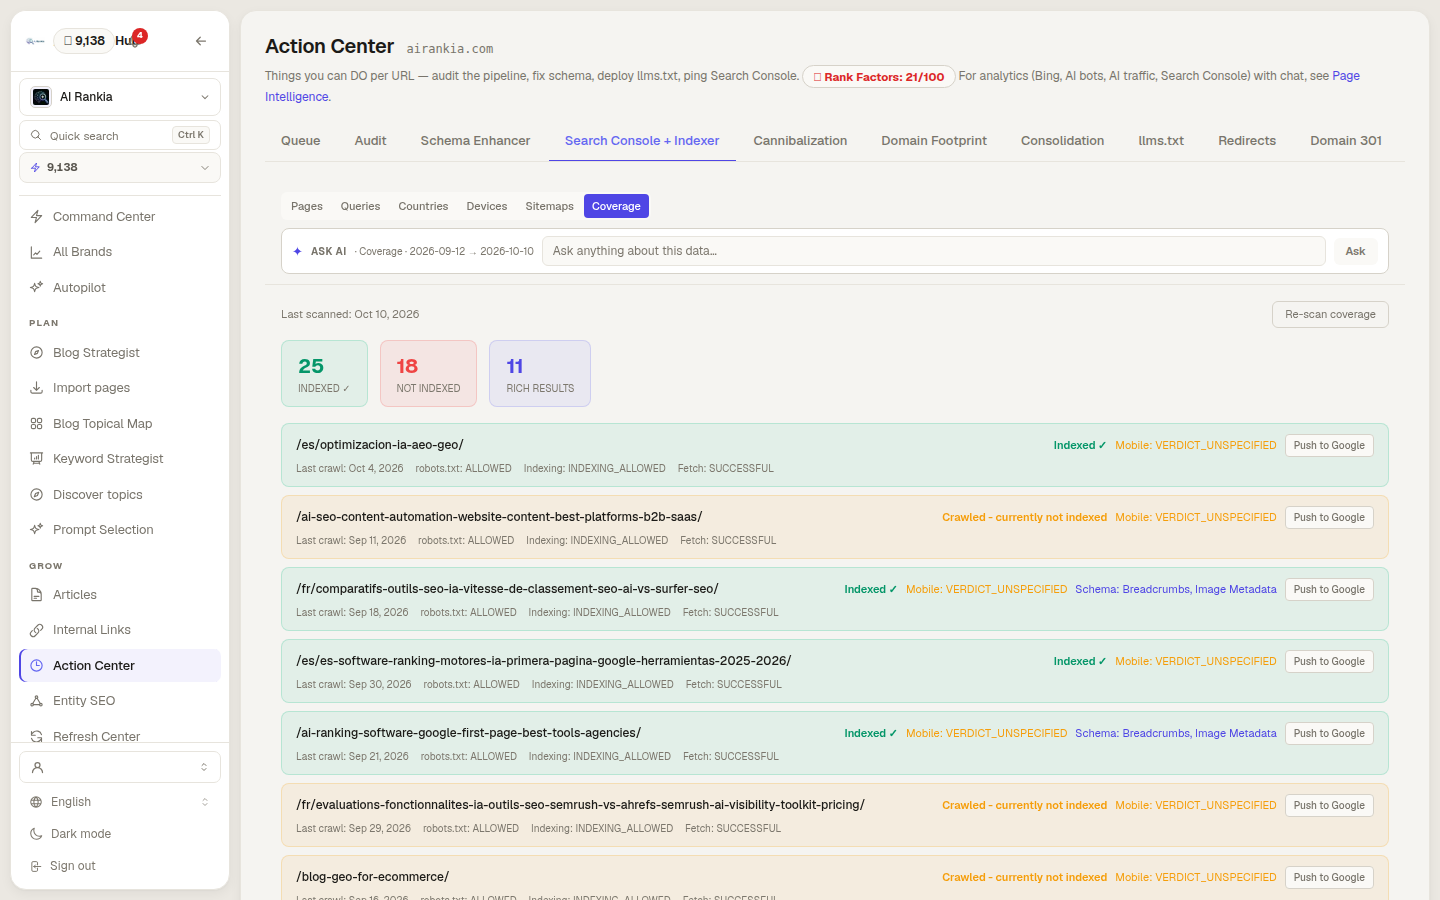Switch to the Schema Enhancer tab
The image size is (1440, 900).
pyautogui.click(x=475, y=141)
